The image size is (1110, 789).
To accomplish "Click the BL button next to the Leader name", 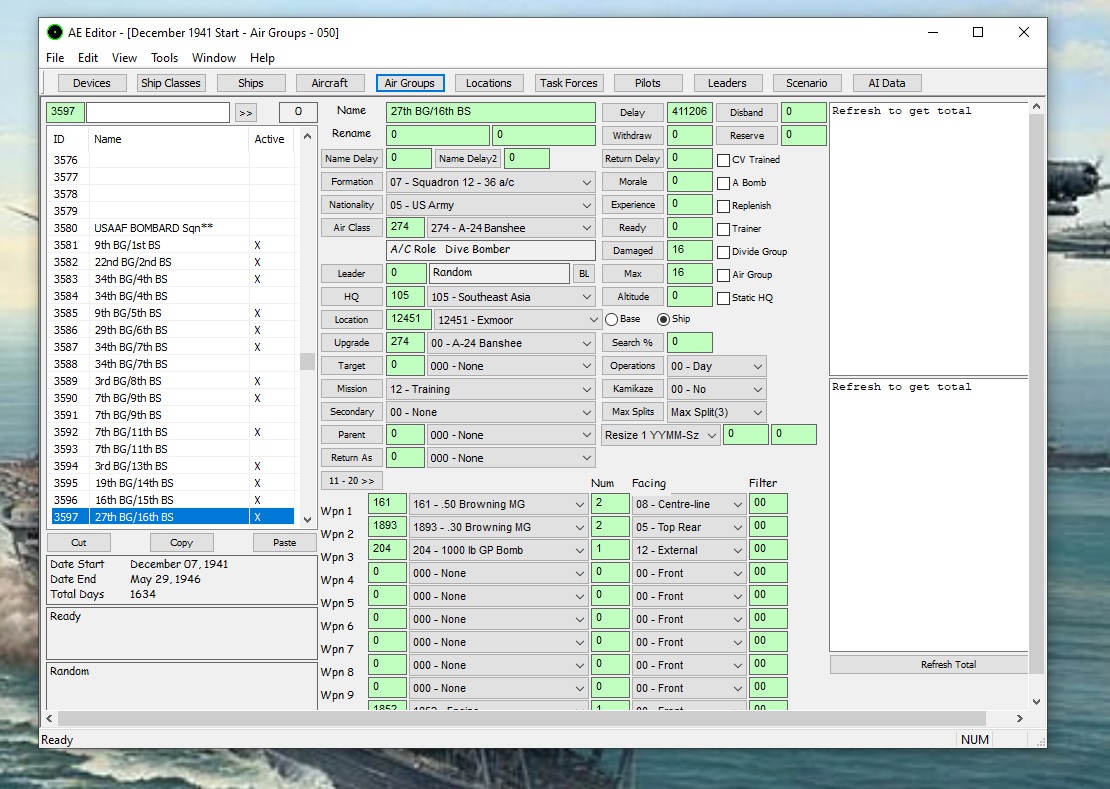I will 584,273.
